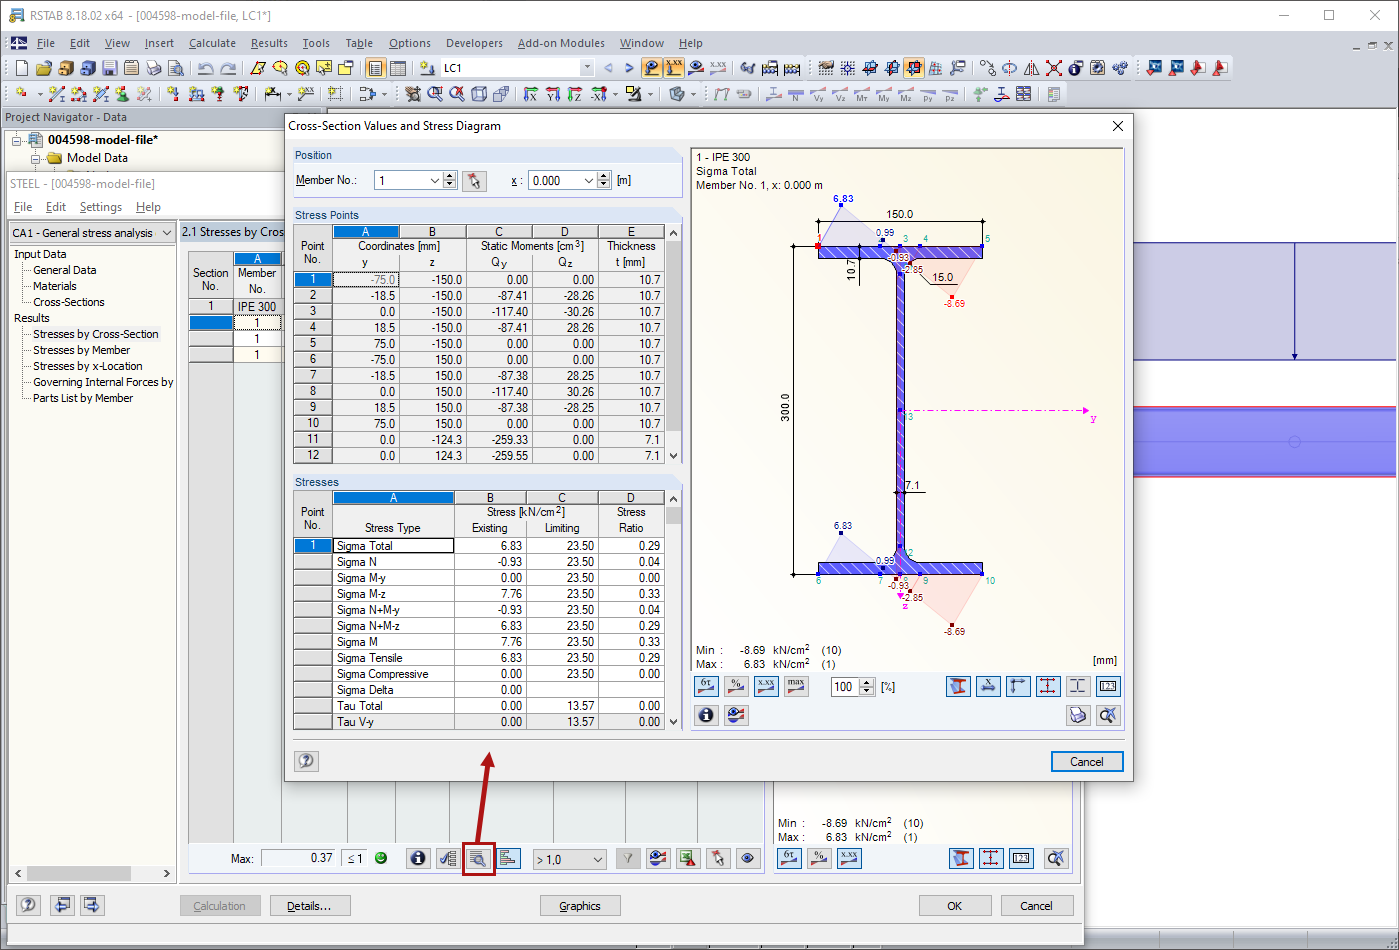Click the result diagrams bar-chart icon
This screenshot has height=950, width=1399.
[509, 858]
